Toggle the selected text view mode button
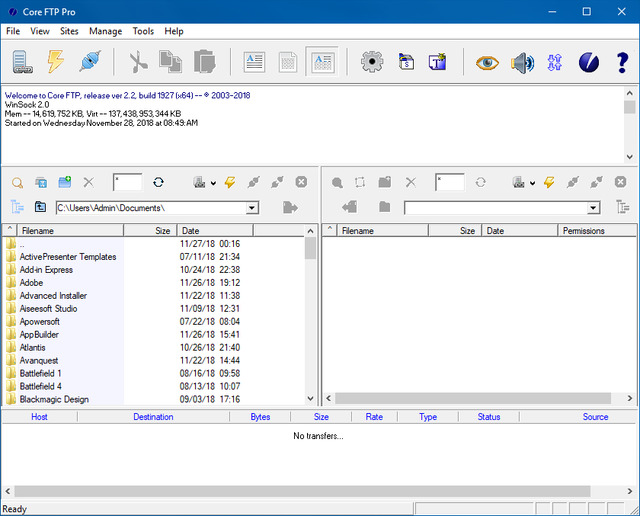The image size is (640, 516). 321,62
